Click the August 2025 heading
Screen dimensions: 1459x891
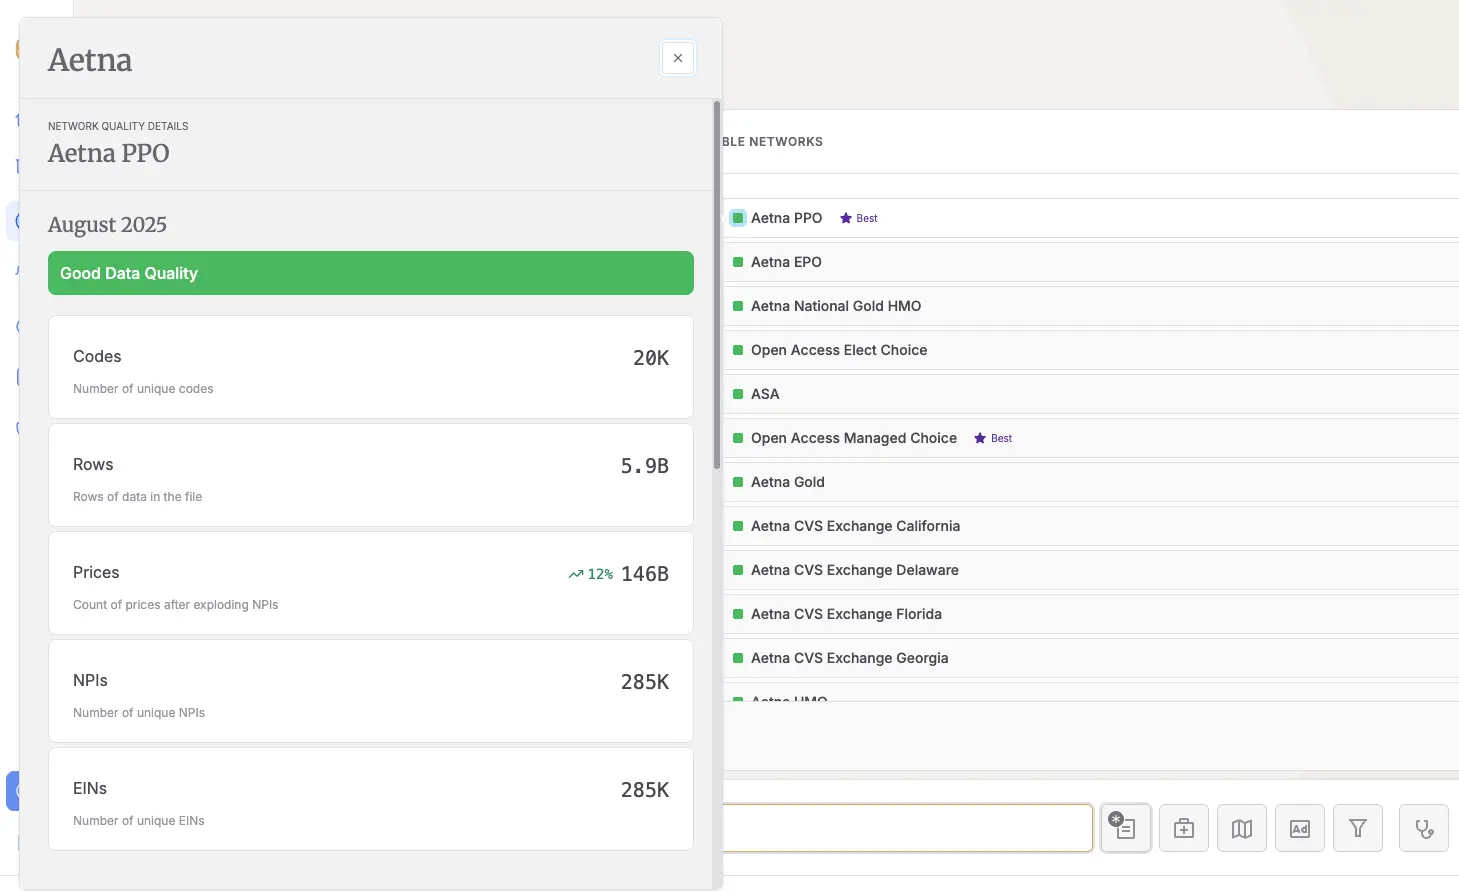coord(107,224)
